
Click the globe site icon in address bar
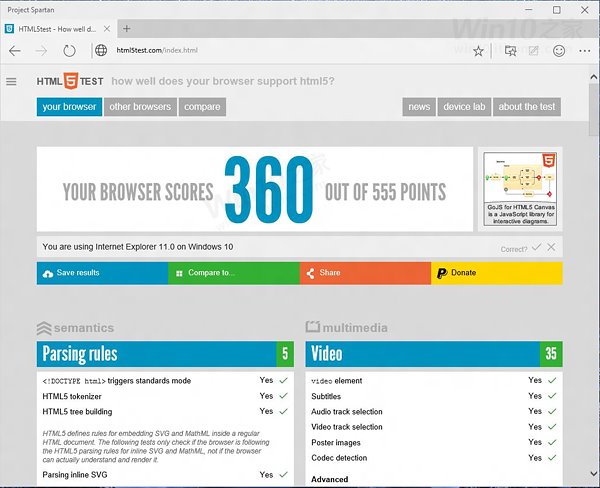[x=101, y=50]
